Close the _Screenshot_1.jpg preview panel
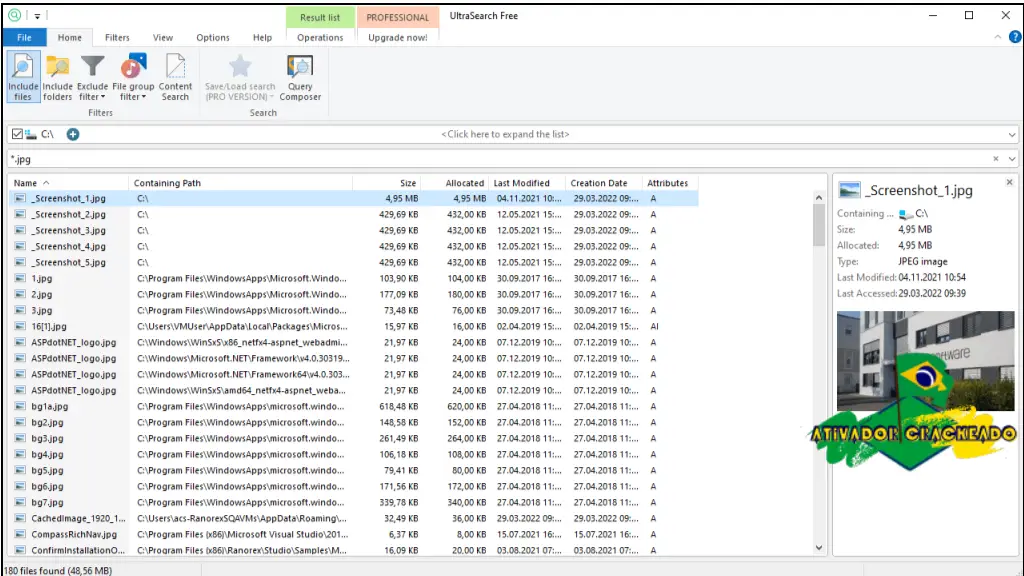Image resolution: width=1024 pixels, height=576 pixels. click(1009, 182)
